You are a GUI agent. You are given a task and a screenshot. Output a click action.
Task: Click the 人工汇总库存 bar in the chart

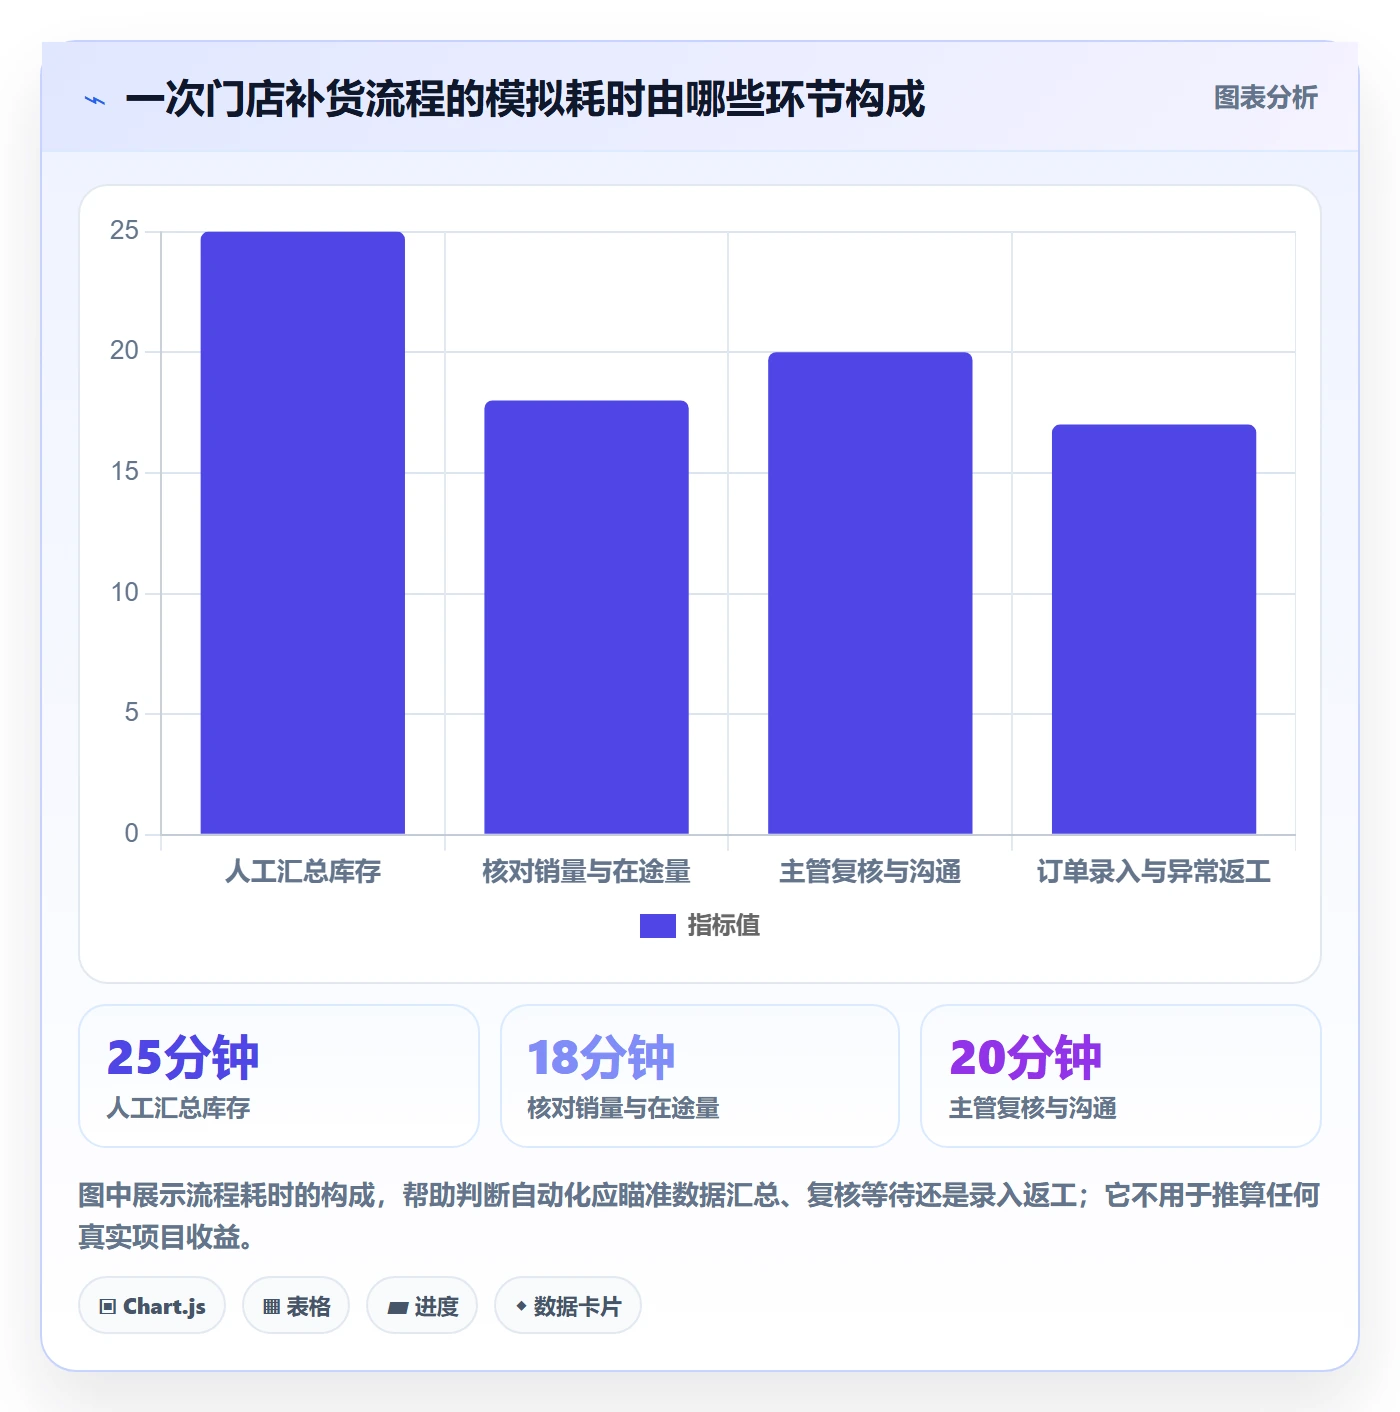pyautogui.click(x=303, y=533)
